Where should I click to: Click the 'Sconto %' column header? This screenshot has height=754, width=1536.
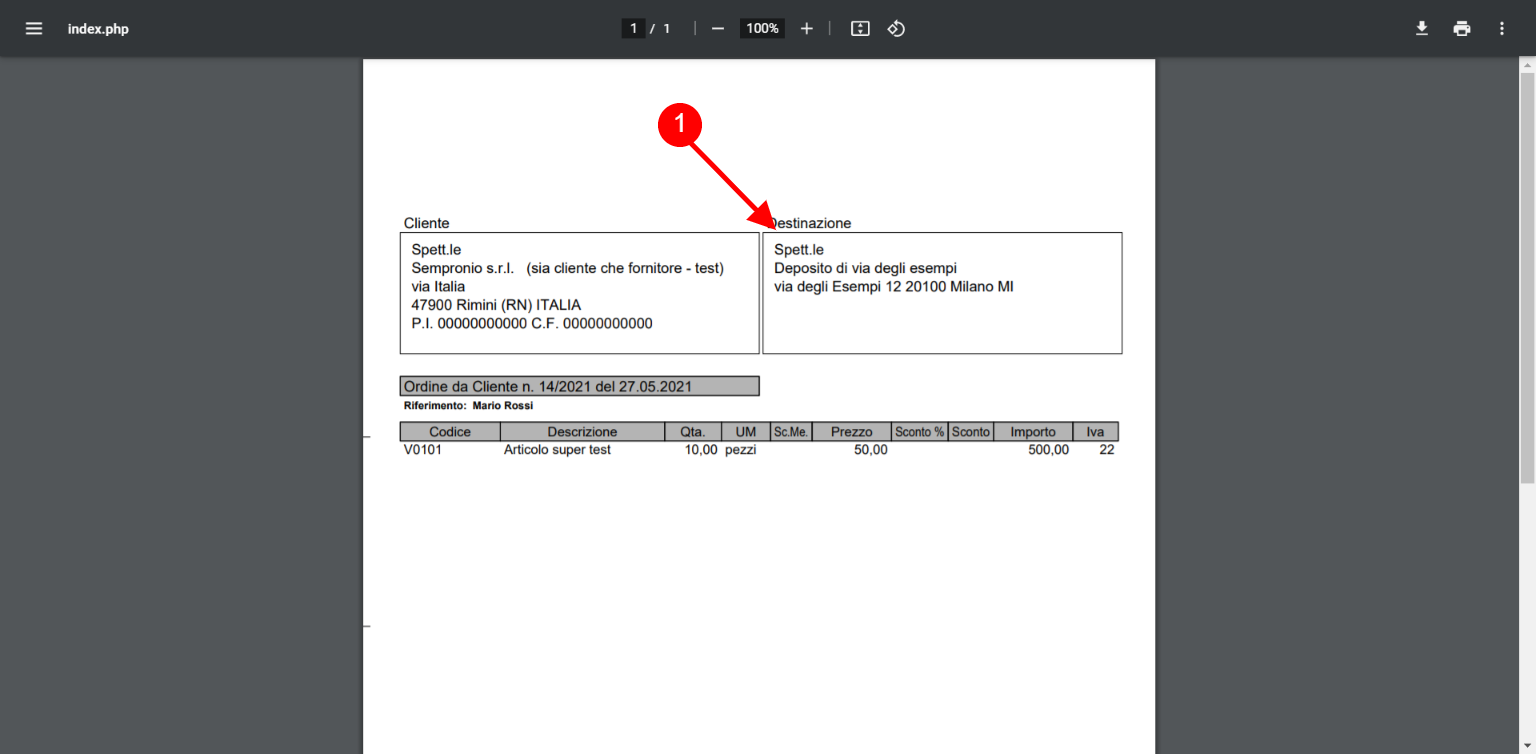(x=919, y=432)
